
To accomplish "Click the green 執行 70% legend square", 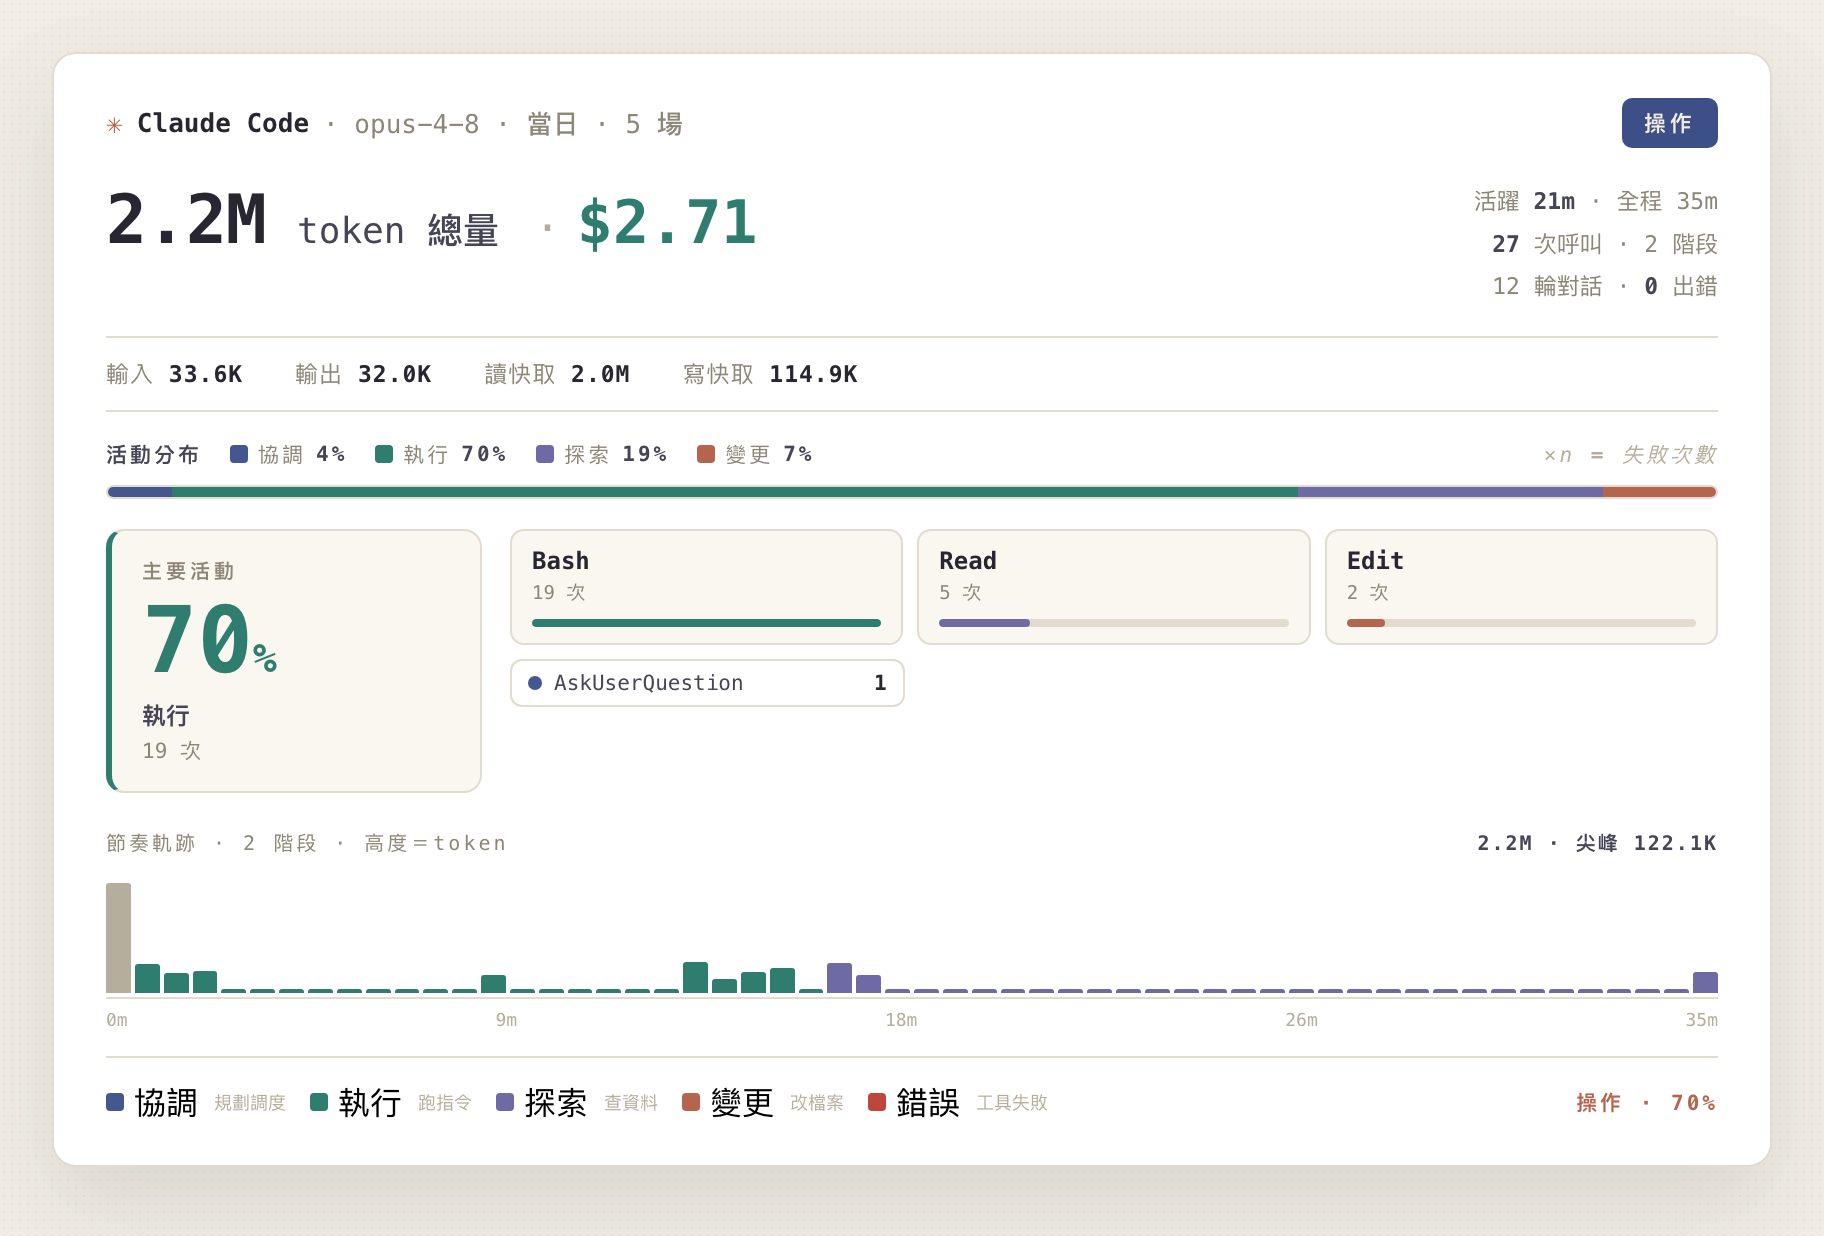I will pos(384,454).
